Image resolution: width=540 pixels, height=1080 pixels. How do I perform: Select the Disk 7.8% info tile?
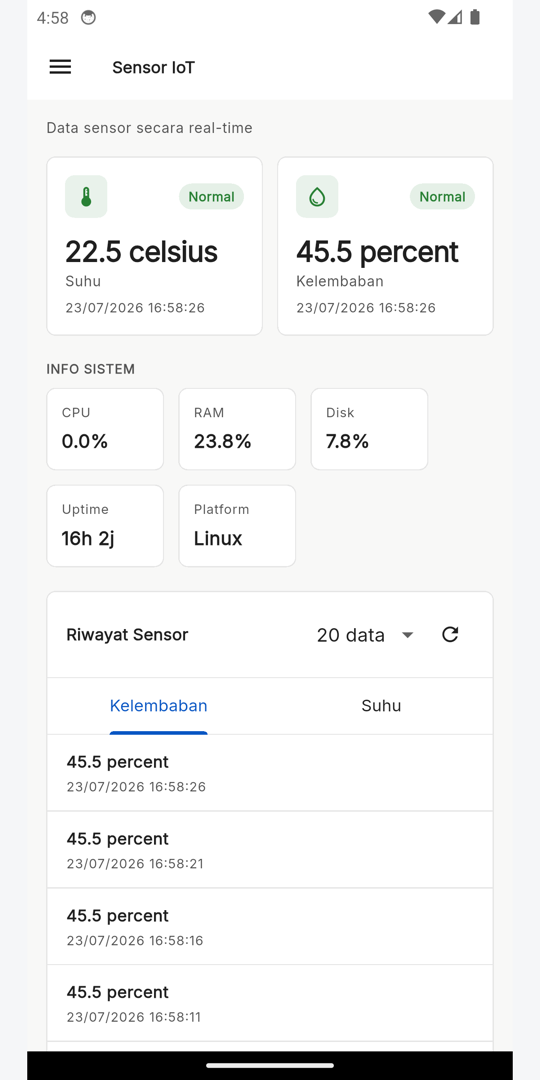point(369,429)
